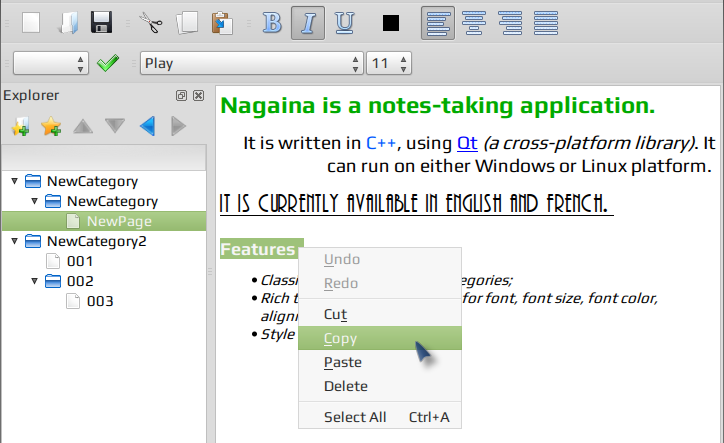This screenshot has height=443, width=724.
Task: Toggle bold formatting
Action: coord(272,23)
